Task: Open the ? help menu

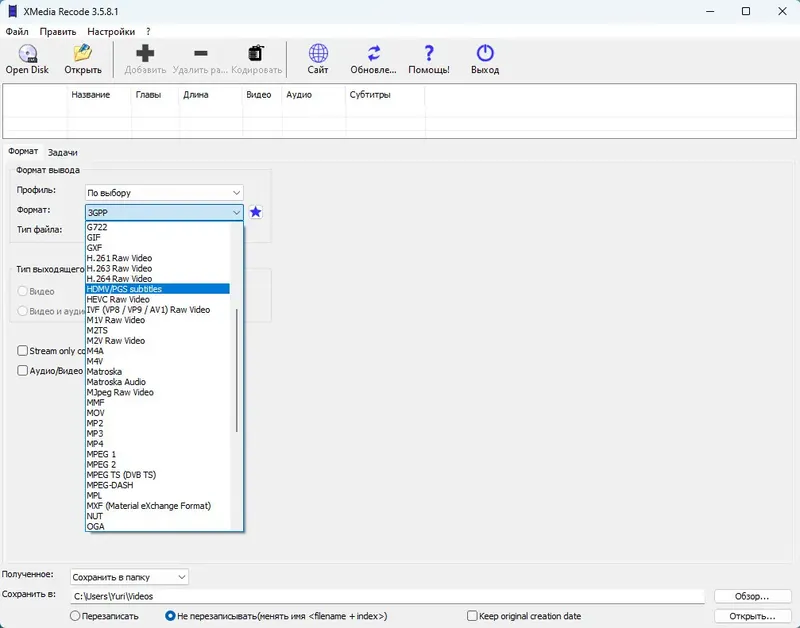Action: coord(148,32)
